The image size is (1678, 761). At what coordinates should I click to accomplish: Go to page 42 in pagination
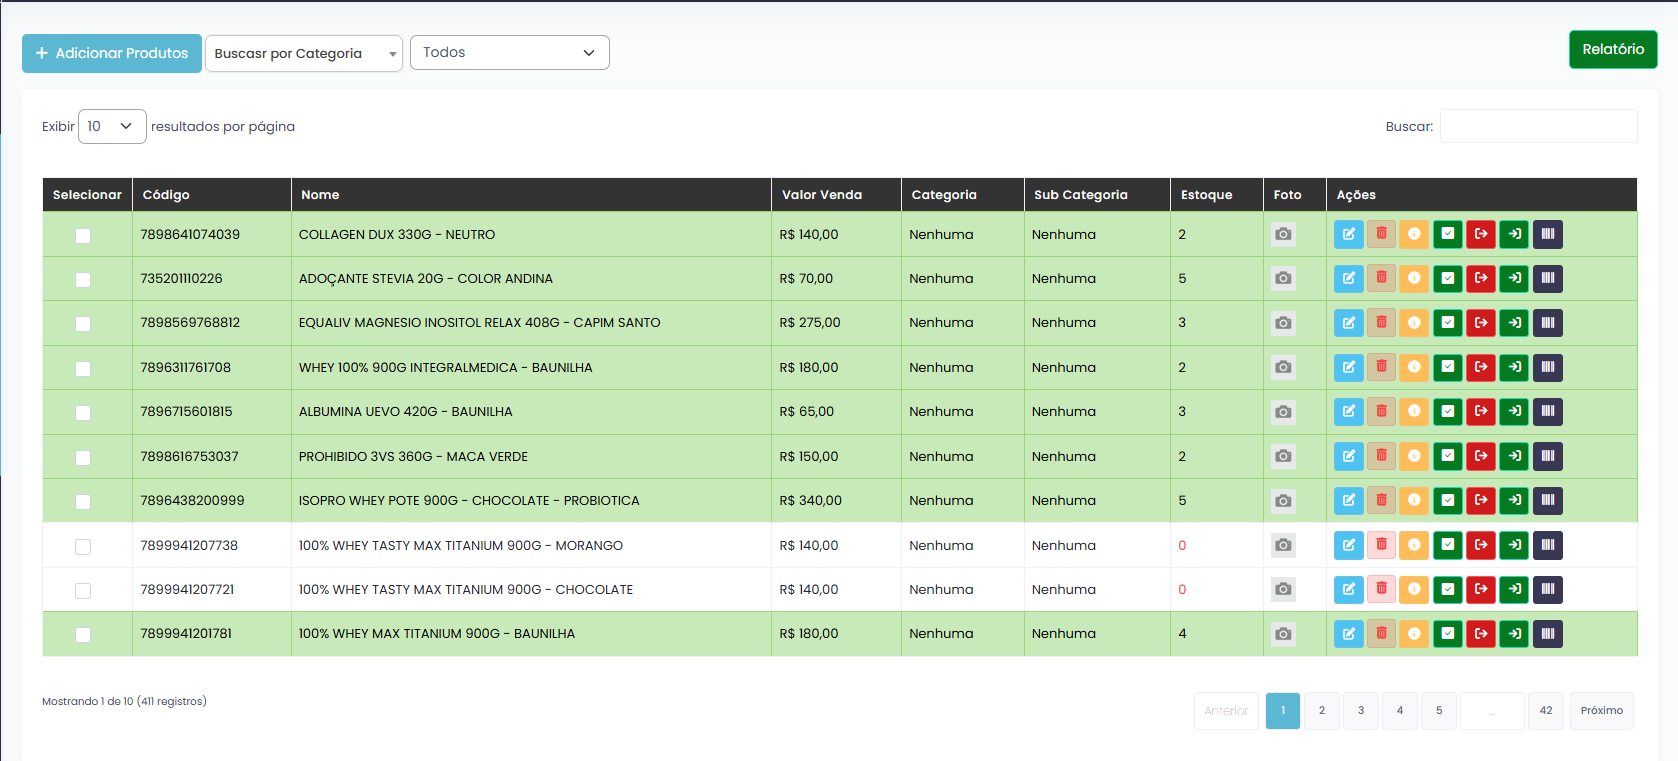click(x=1545, y=711)
